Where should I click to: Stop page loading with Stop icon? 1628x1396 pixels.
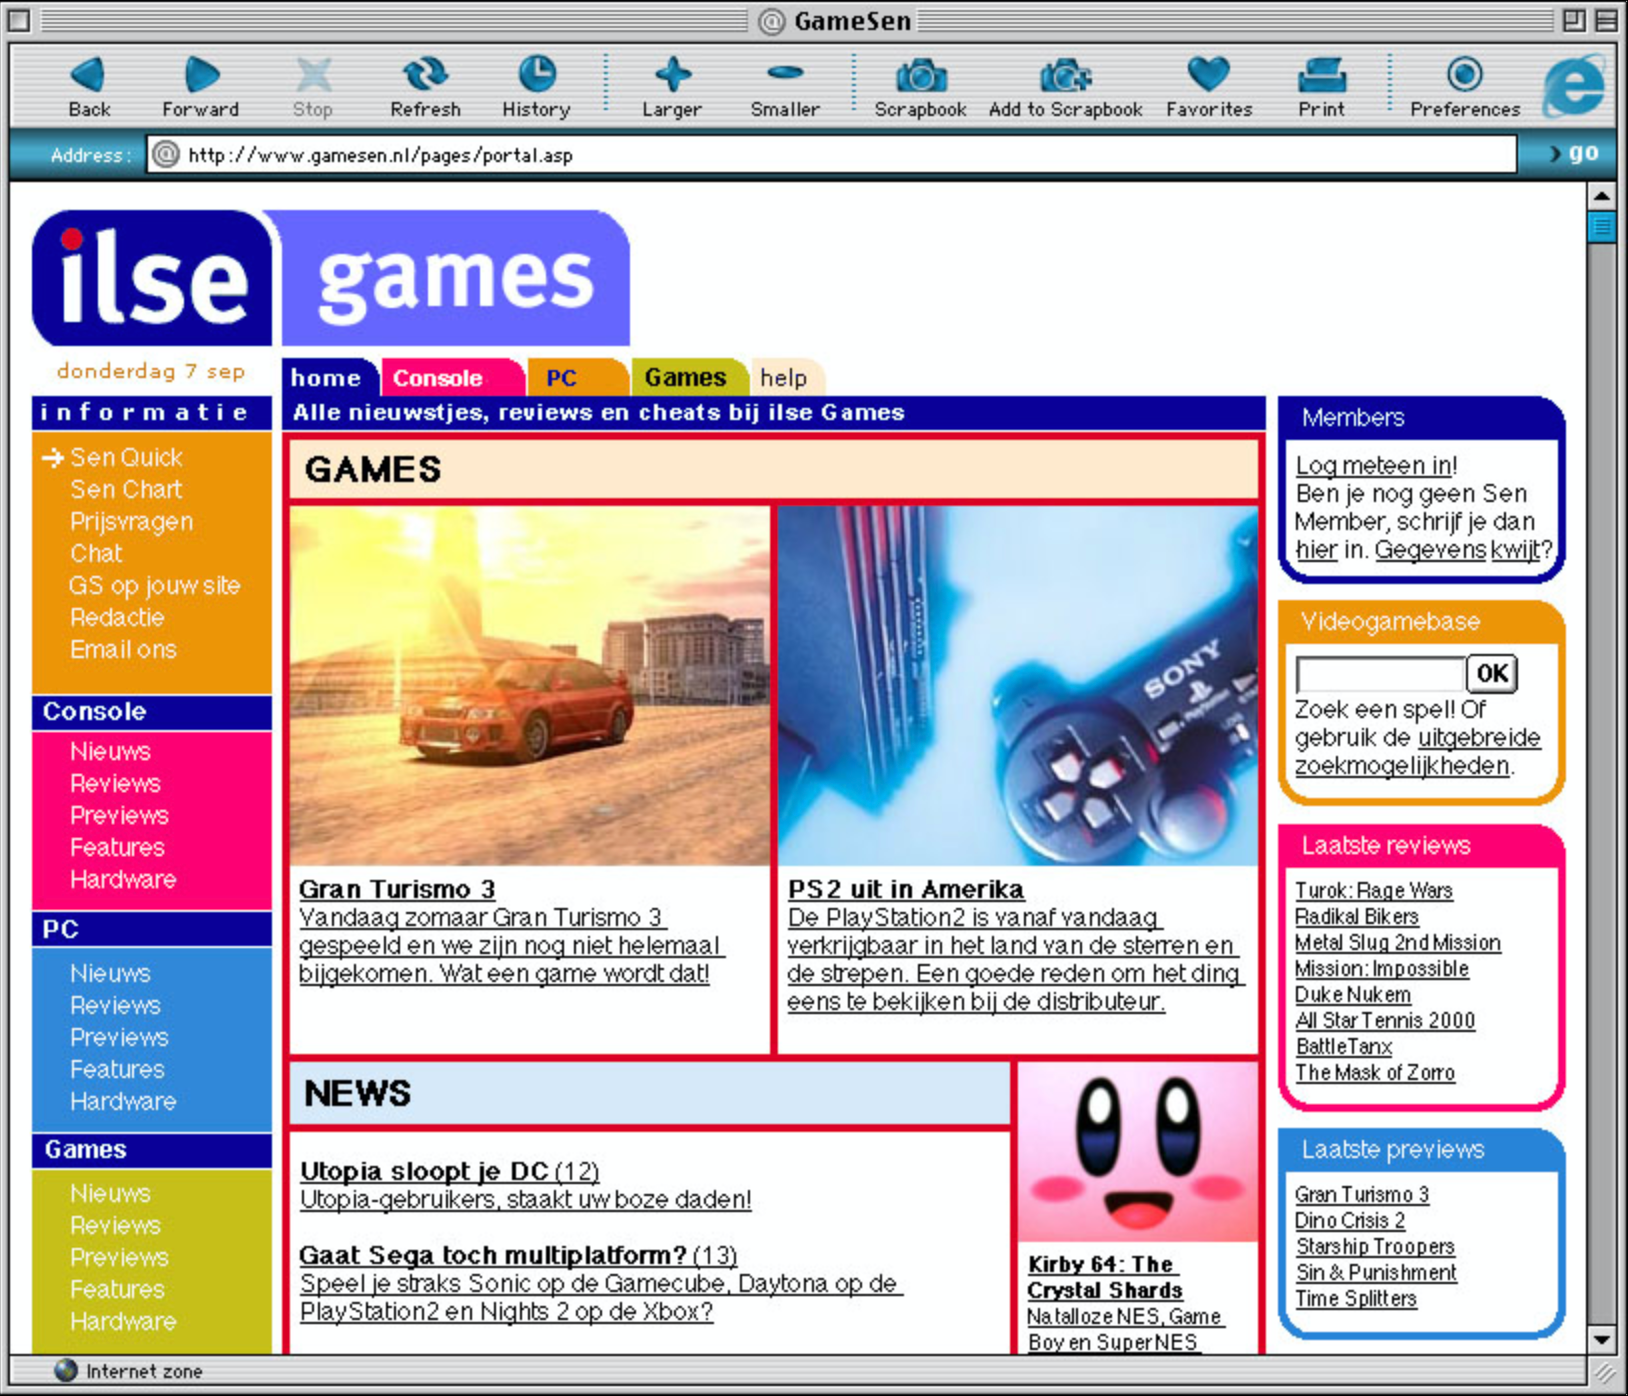click(x=313, y=75)
